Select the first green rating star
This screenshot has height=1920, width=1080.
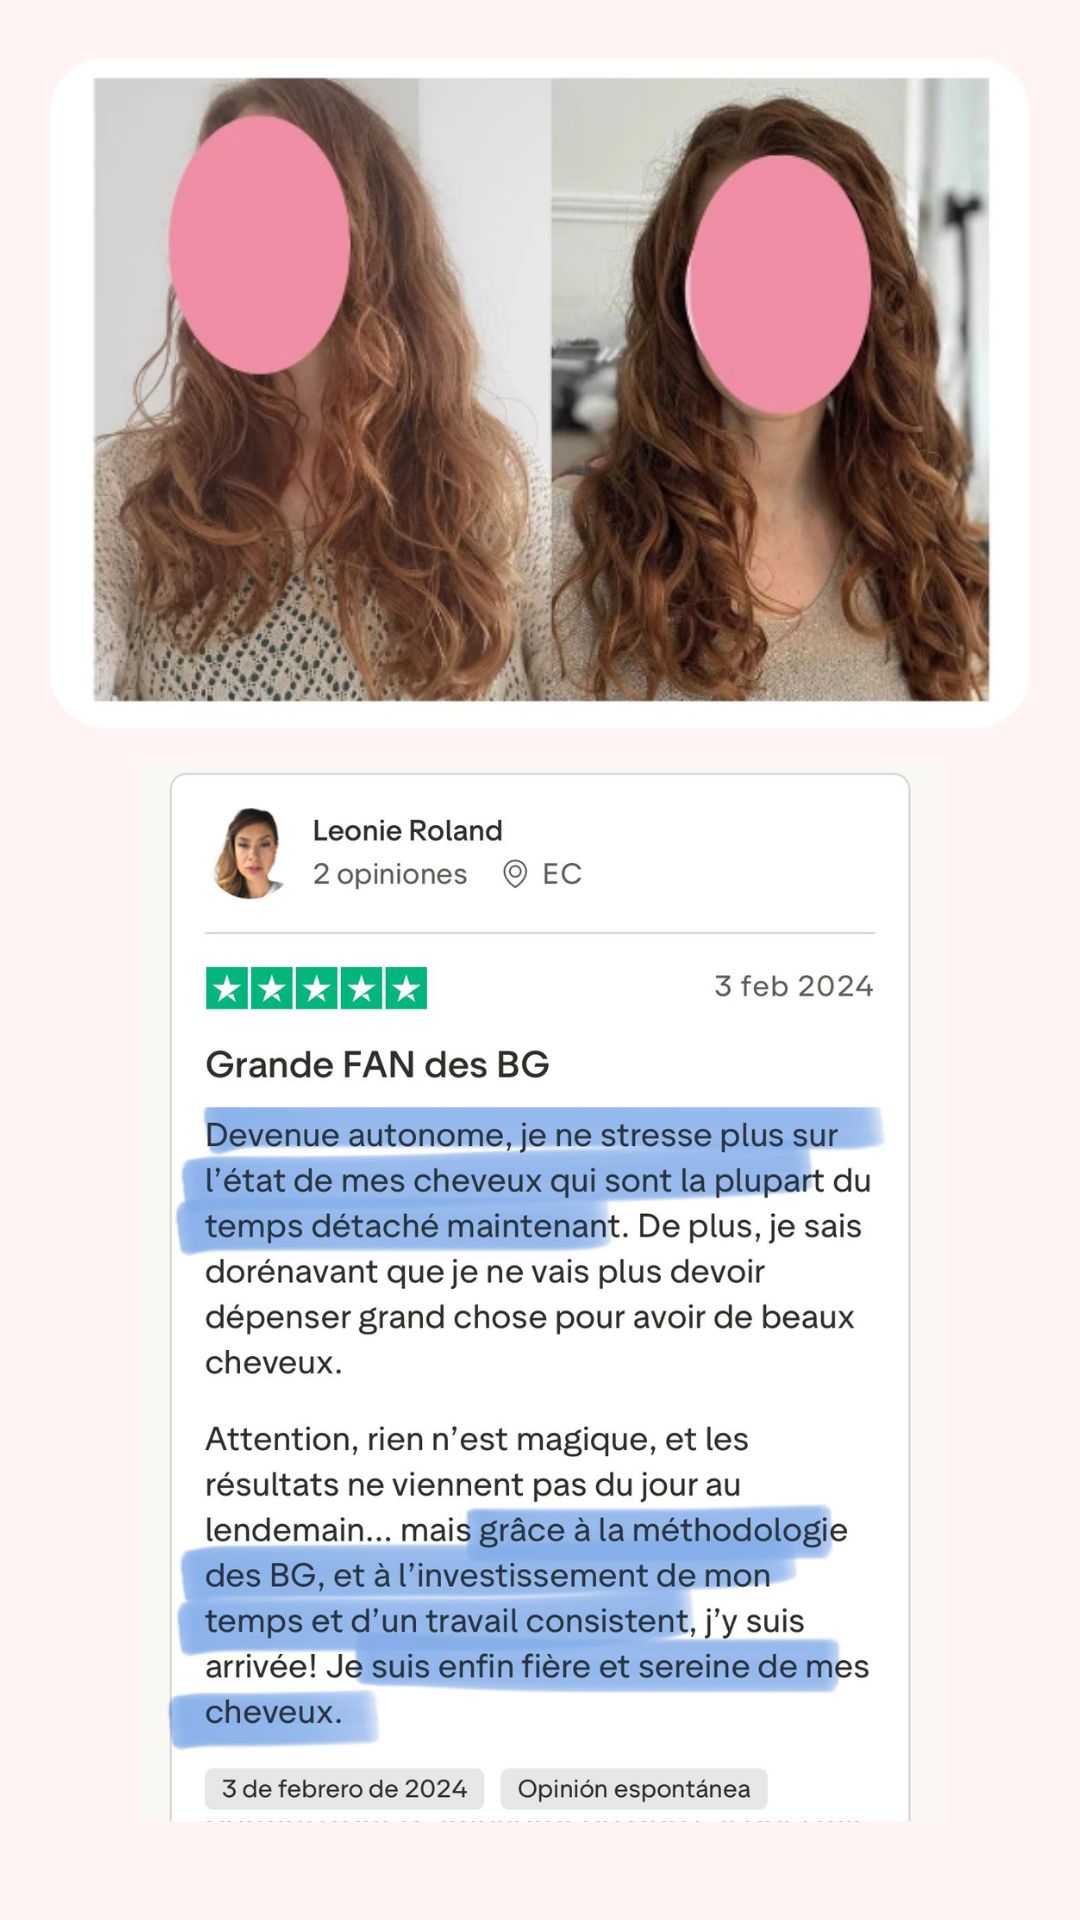[227, 988]
